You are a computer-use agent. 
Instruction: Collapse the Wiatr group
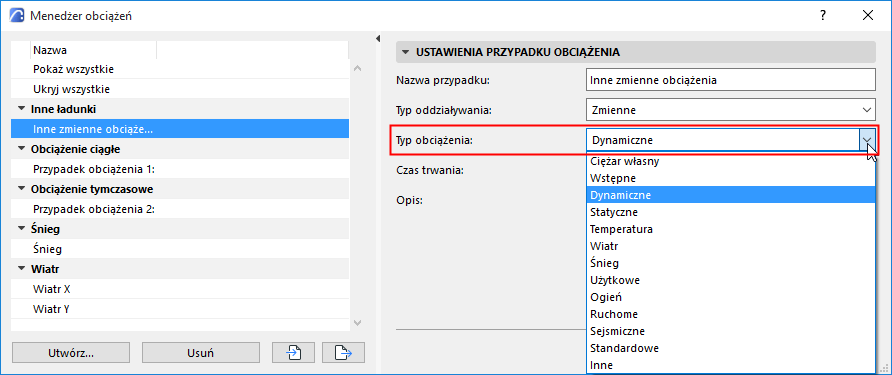click(x=22, y=269)
